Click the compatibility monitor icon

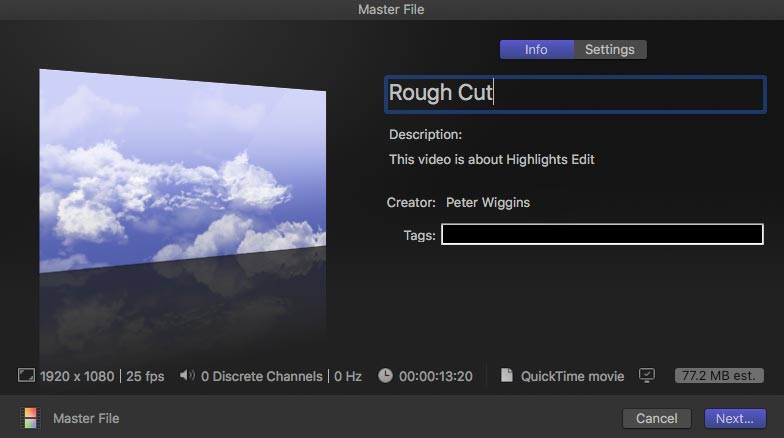[646, 376]
